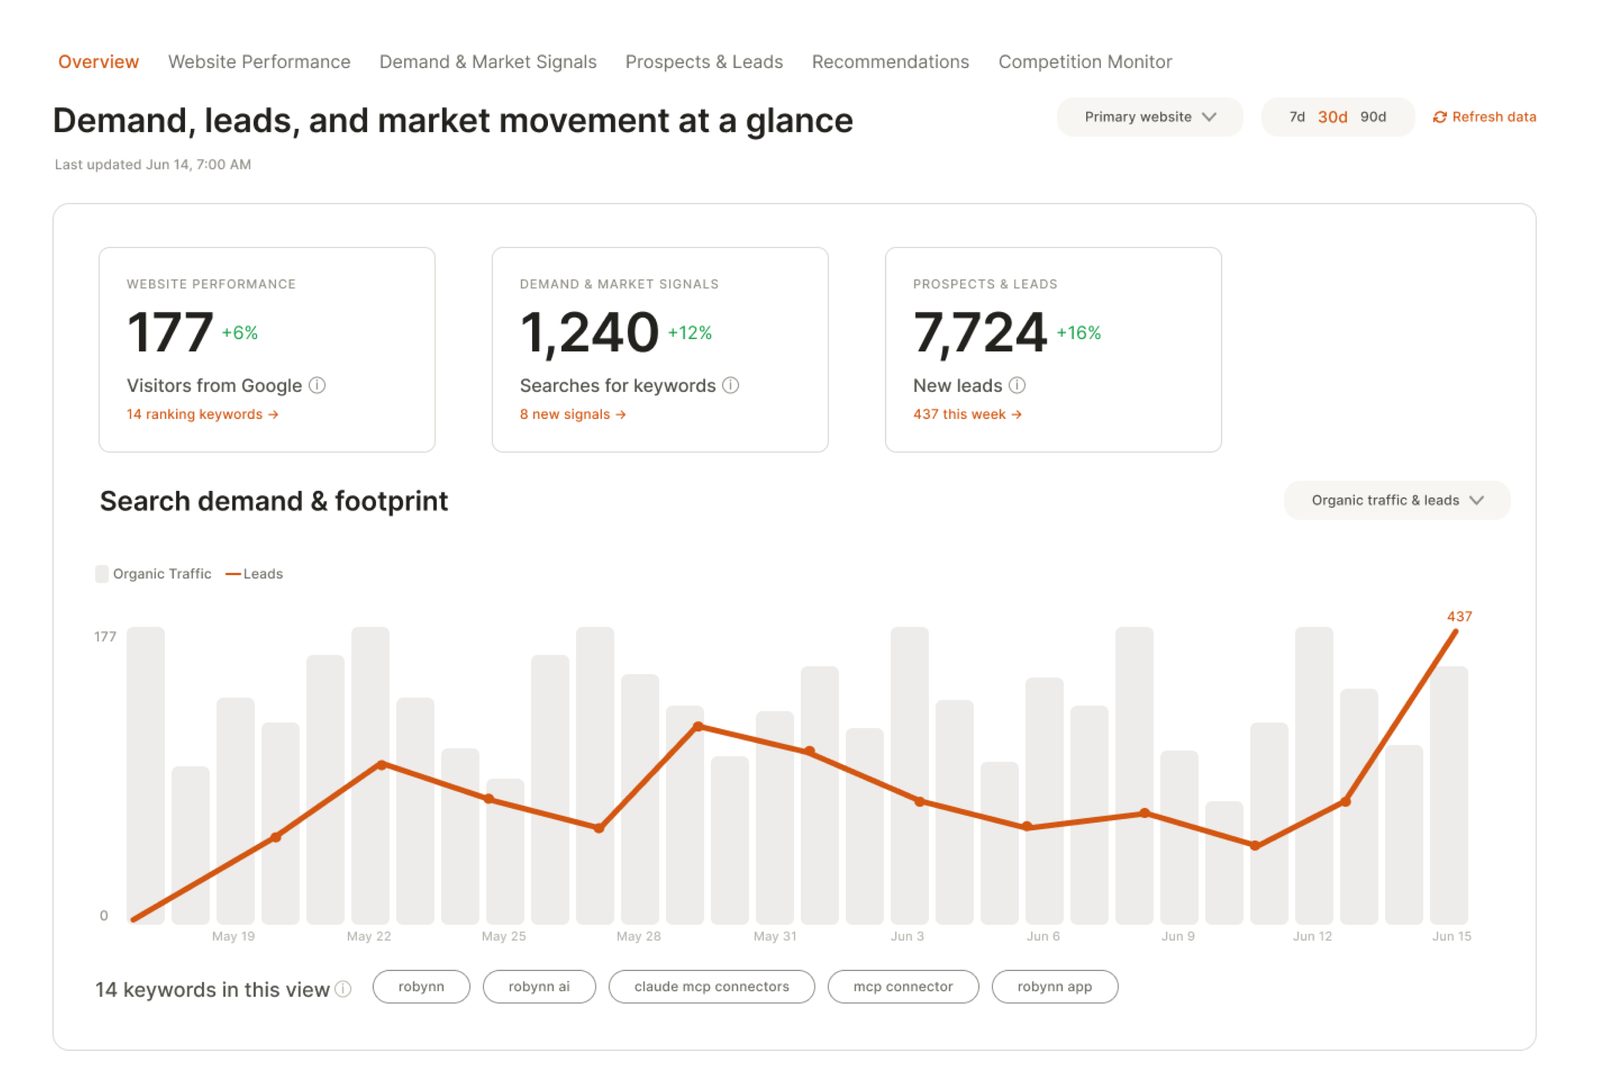
Task: Follow the 14 ranking keywords link
Action: pos(202,414)
